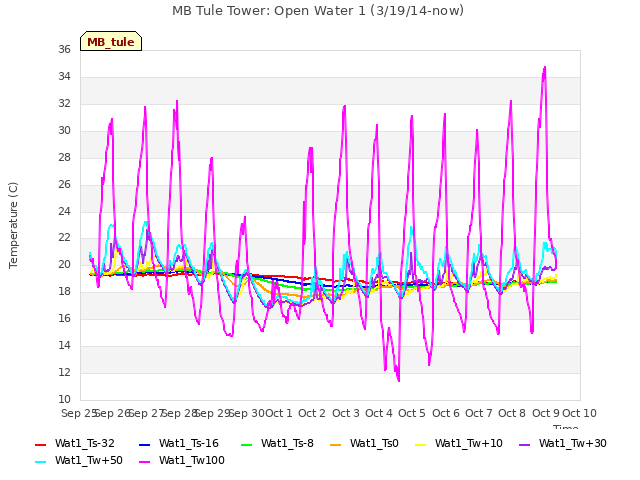This screenshot has height=480, width=640.
Task: Click the Oct 10 x-axis tick label
Action: tap(580, 413)
